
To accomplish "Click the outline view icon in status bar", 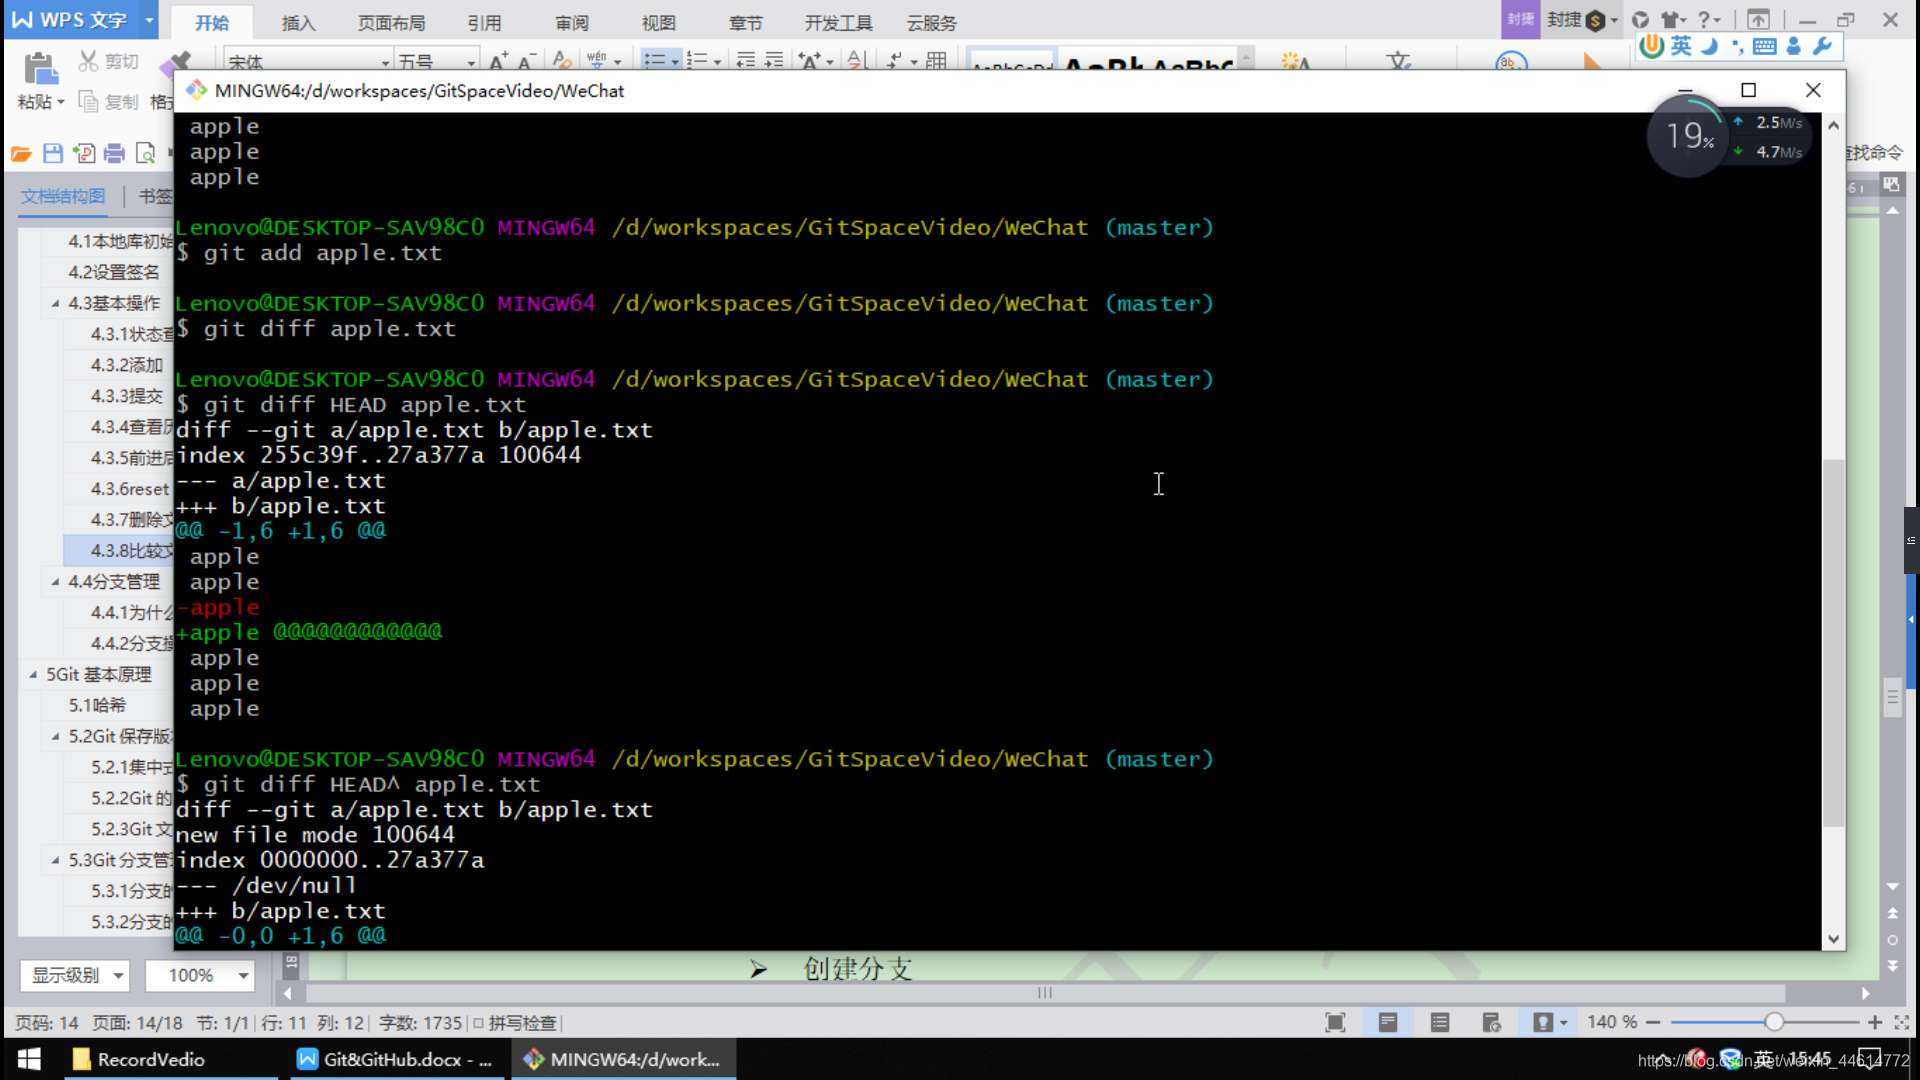I will point(1440,1022).
